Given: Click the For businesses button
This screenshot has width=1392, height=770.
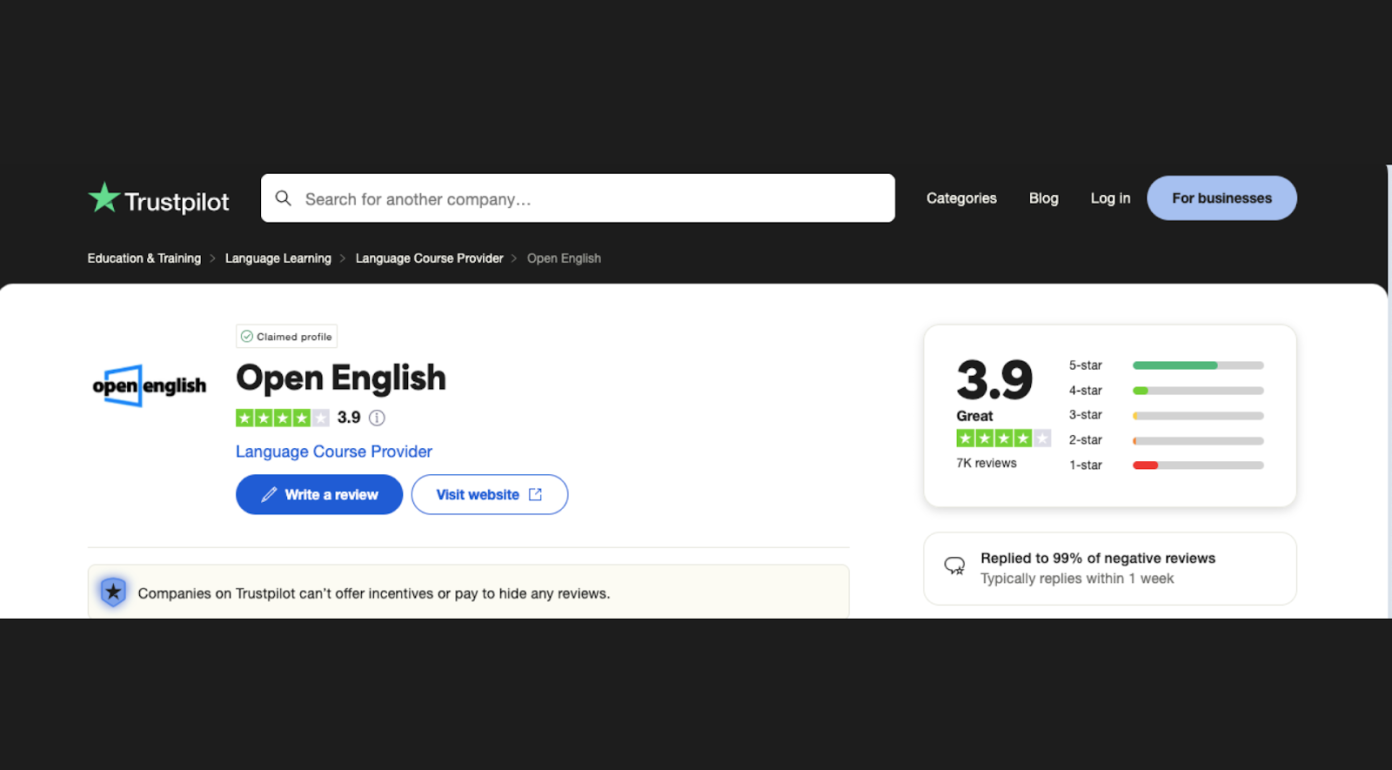Looking at the screenshot, I should pos(1222,198).
